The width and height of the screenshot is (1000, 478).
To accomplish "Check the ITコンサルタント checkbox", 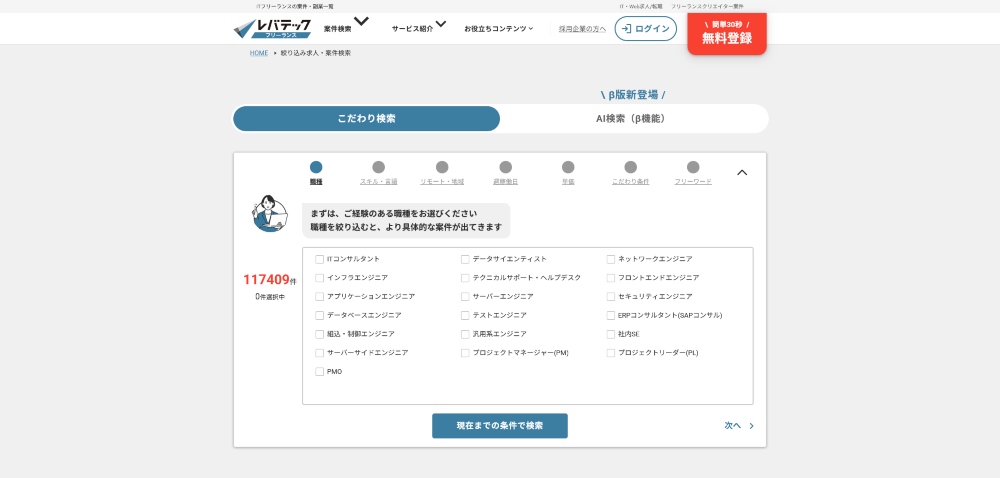I will (320, 259).
